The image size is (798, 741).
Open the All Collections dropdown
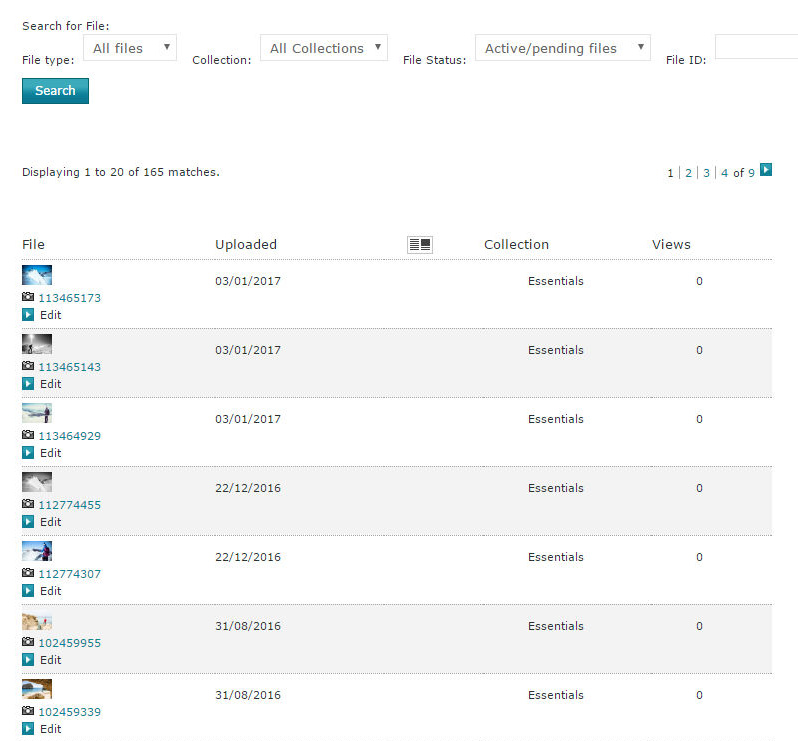tap(324, 48)
